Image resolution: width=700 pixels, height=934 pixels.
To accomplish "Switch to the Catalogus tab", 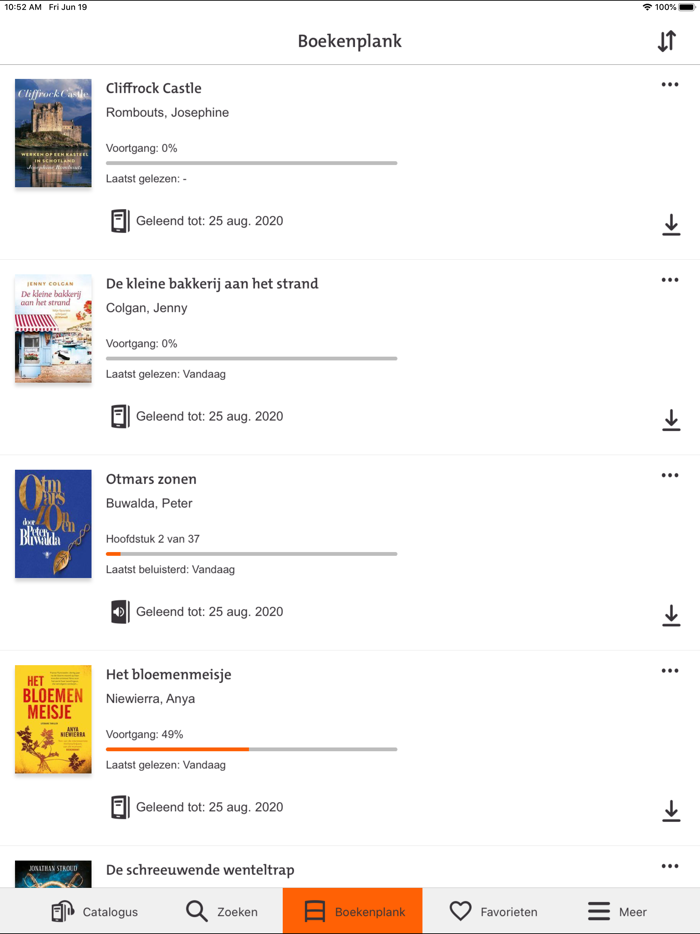I will tap(95, 911).
